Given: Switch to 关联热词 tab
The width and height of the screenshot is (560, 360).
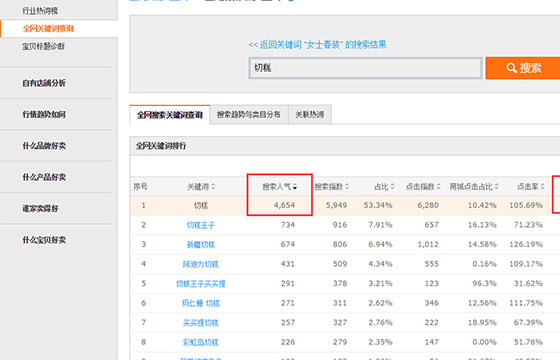Looking at the screenshot, I should (x=310, y=115).
